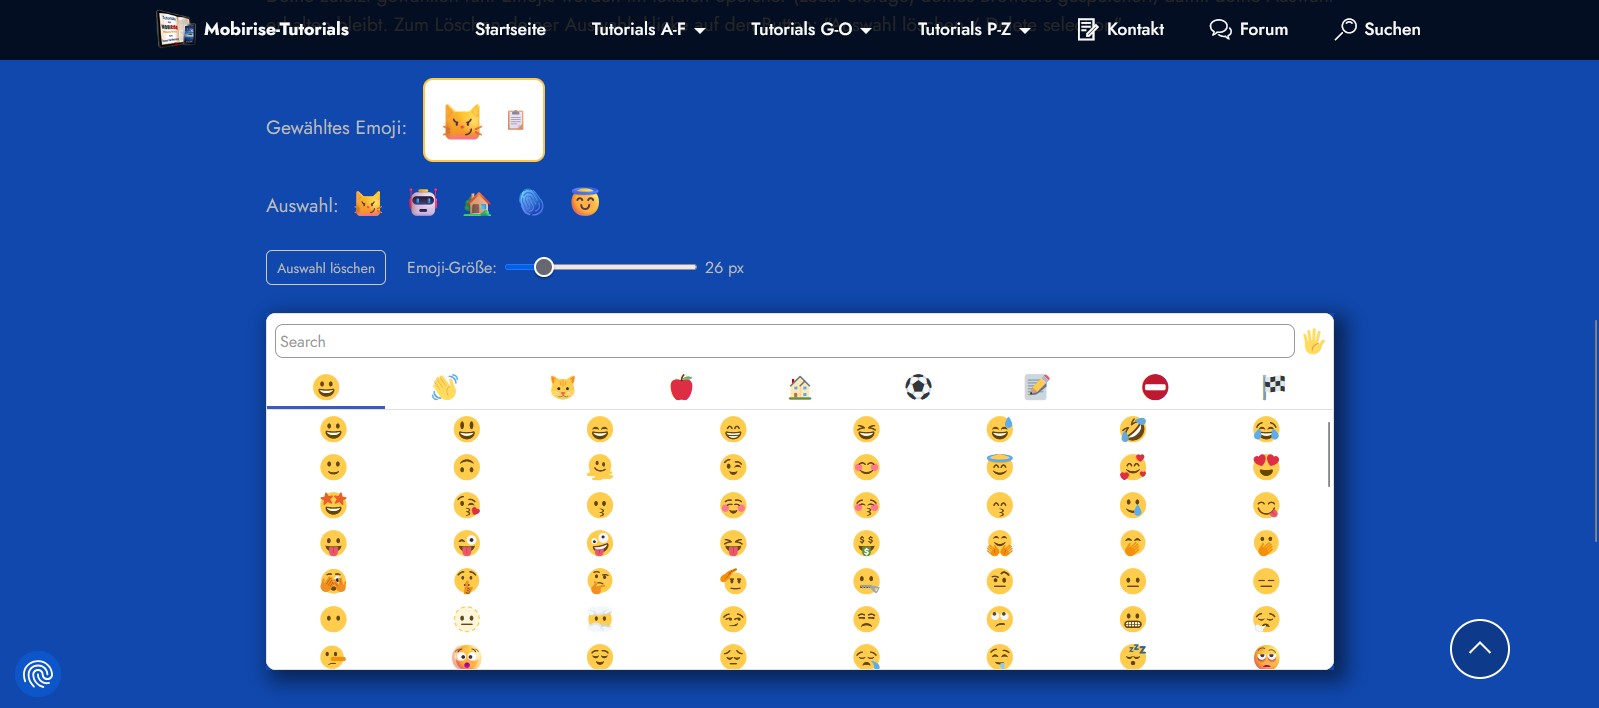Focus the emoji Search field
Viewport: 1599px width, 708px height.
pyautogui.click(x=784, y=341)
